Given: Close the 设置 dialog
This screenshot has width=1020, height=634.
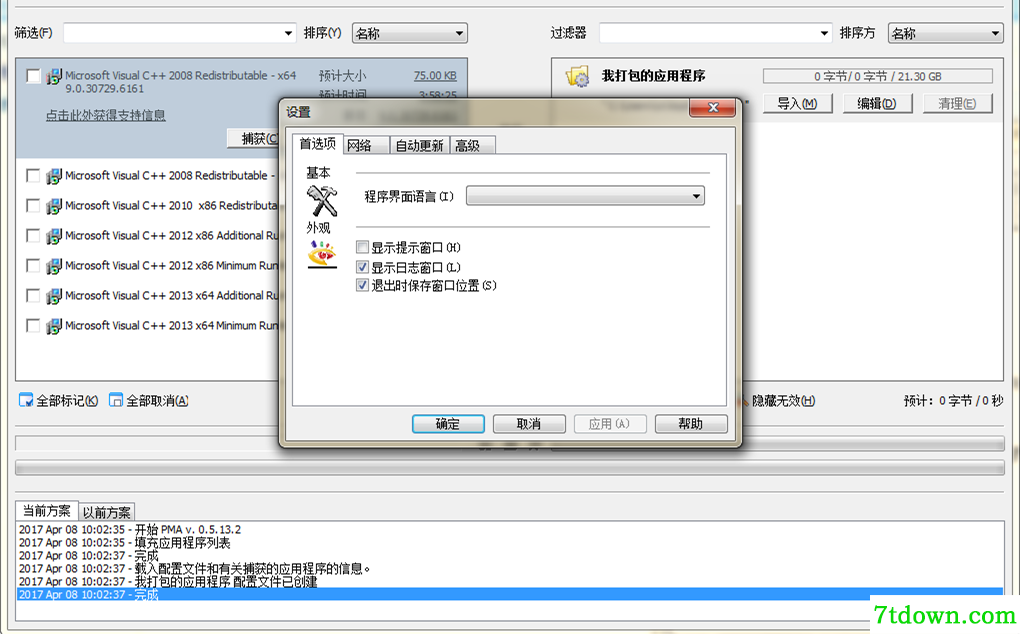Looking at the screenshot, I should click(712, 107).
